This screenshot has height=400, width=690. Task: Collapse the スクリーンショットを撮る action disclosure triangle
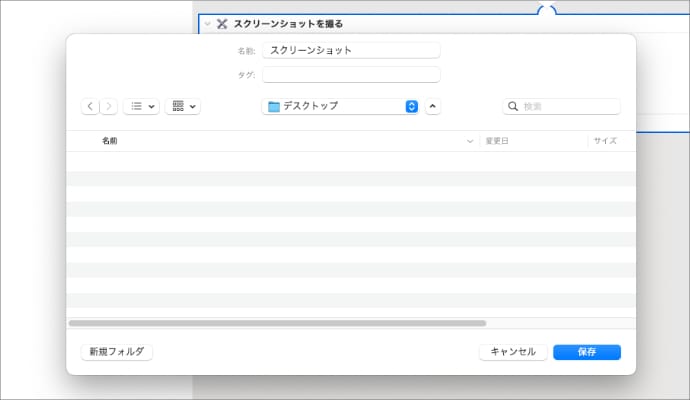207,23
